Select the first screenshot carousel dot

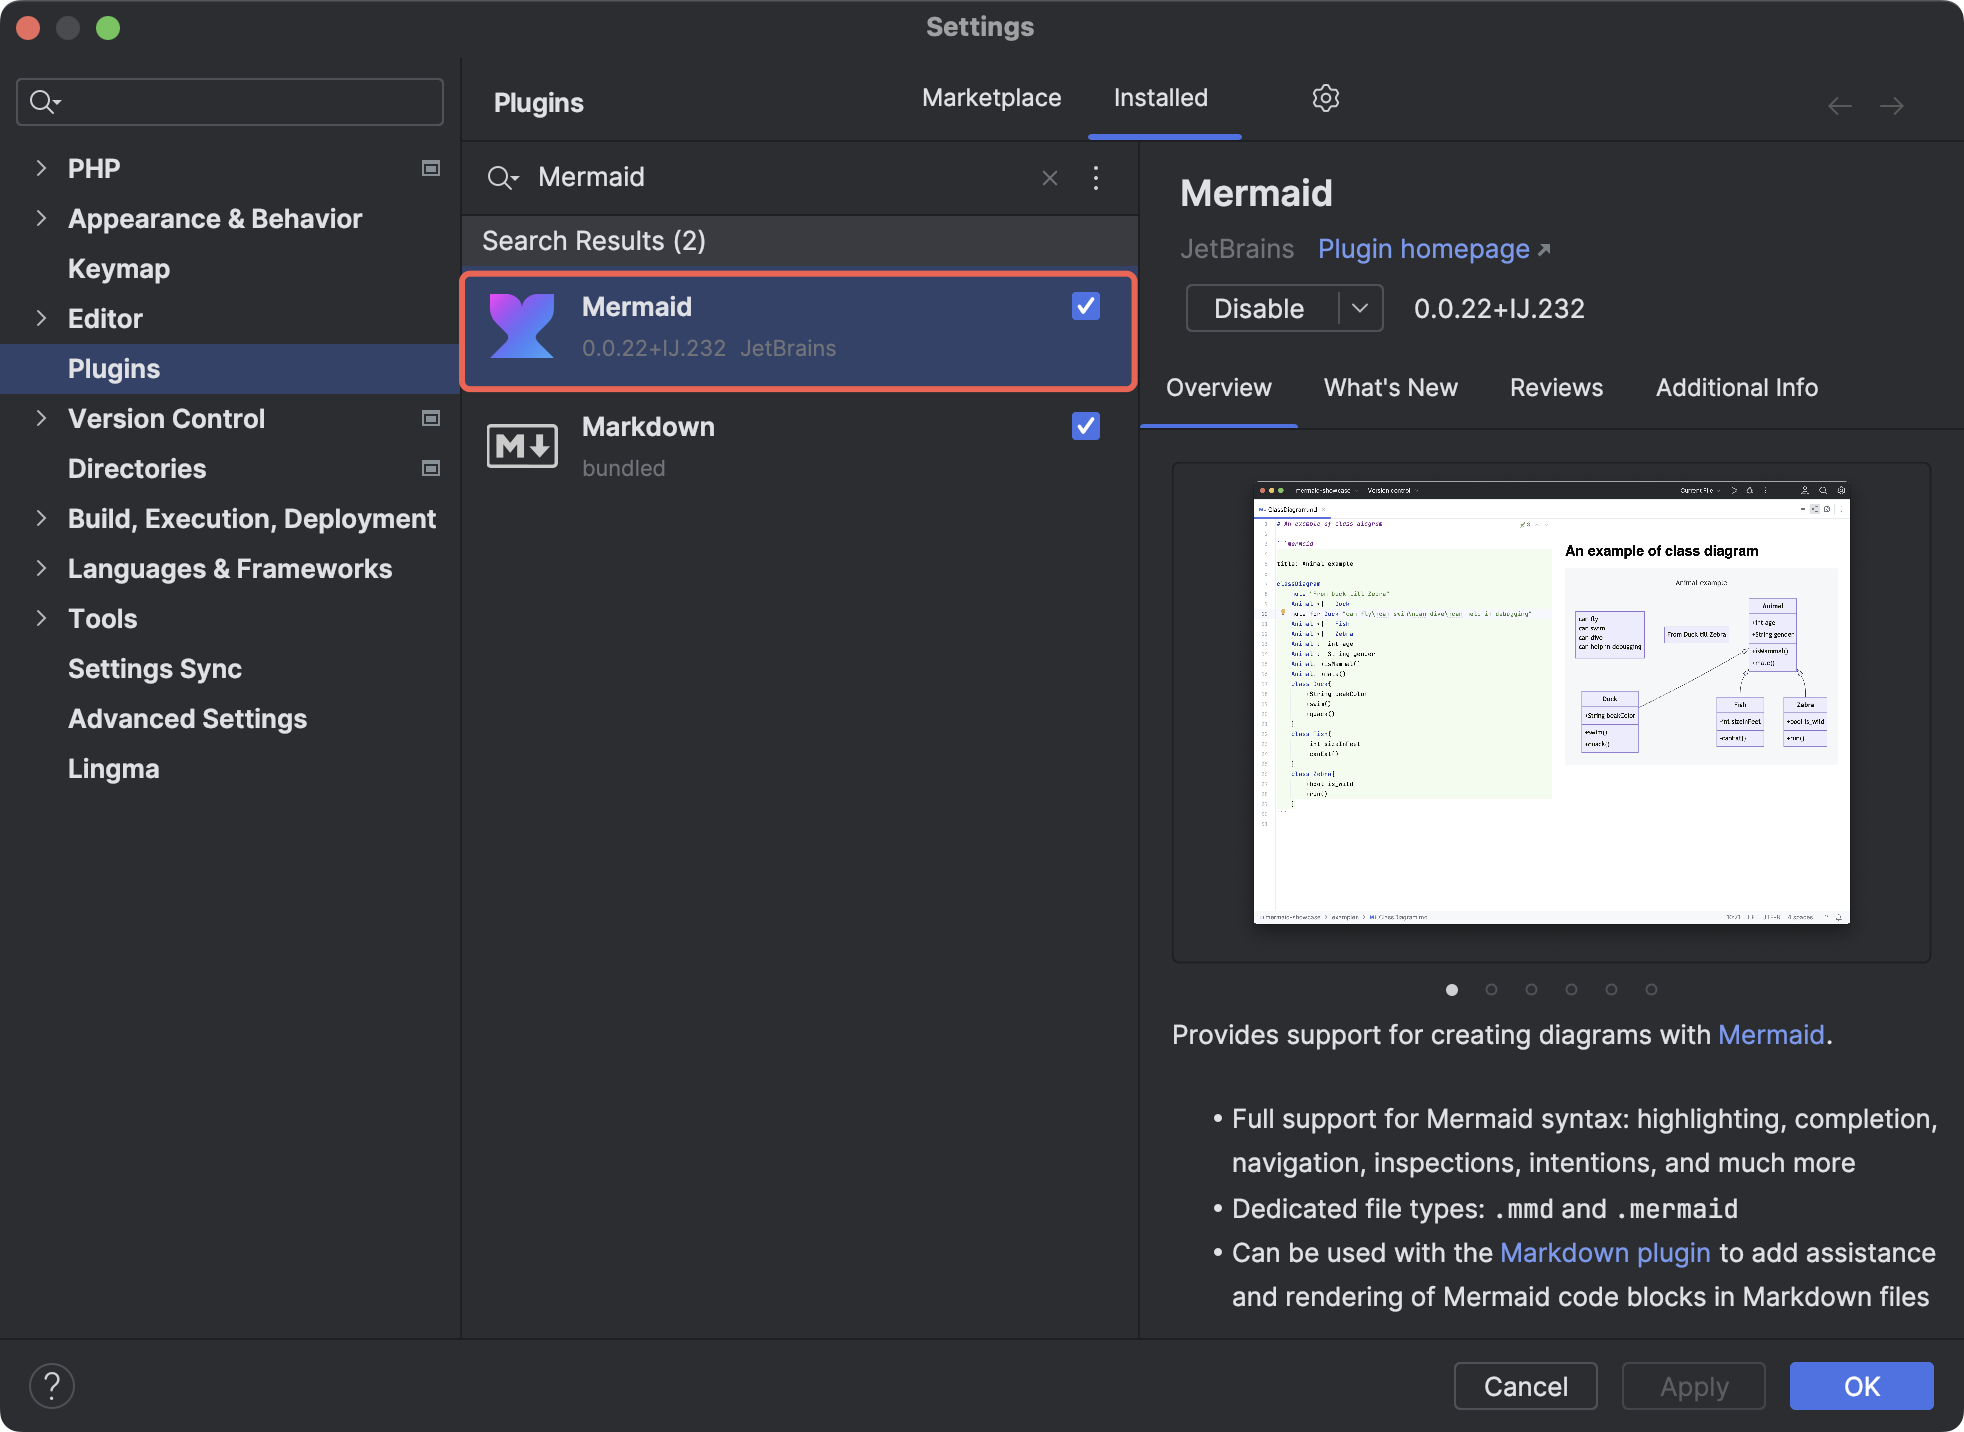1452,990
